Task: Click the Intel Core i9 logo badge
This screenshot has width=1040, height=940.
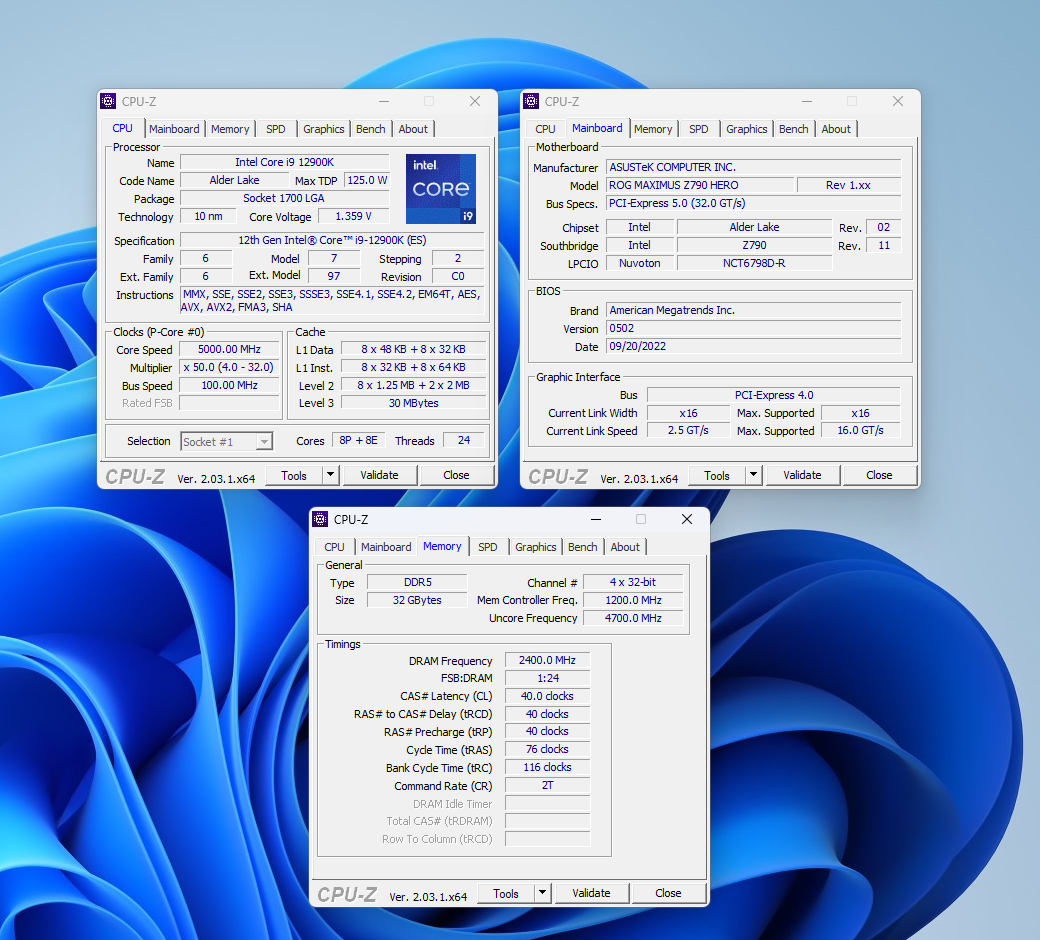Action: [x=440, y=188]
